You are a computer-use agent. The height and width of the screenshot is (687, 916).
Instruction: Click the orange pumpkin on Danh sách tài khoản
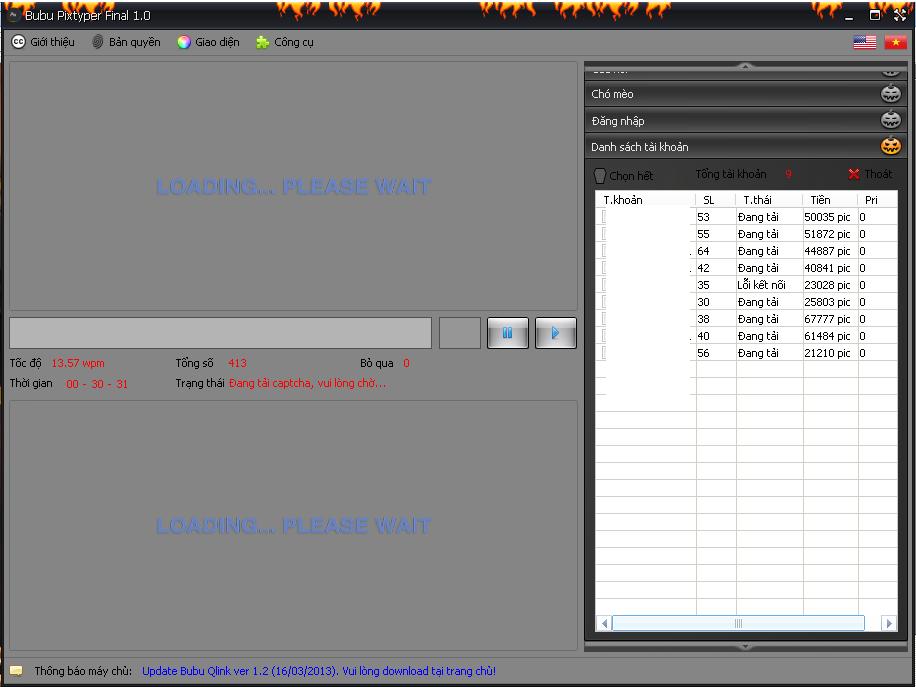click(x=891, y=145)
